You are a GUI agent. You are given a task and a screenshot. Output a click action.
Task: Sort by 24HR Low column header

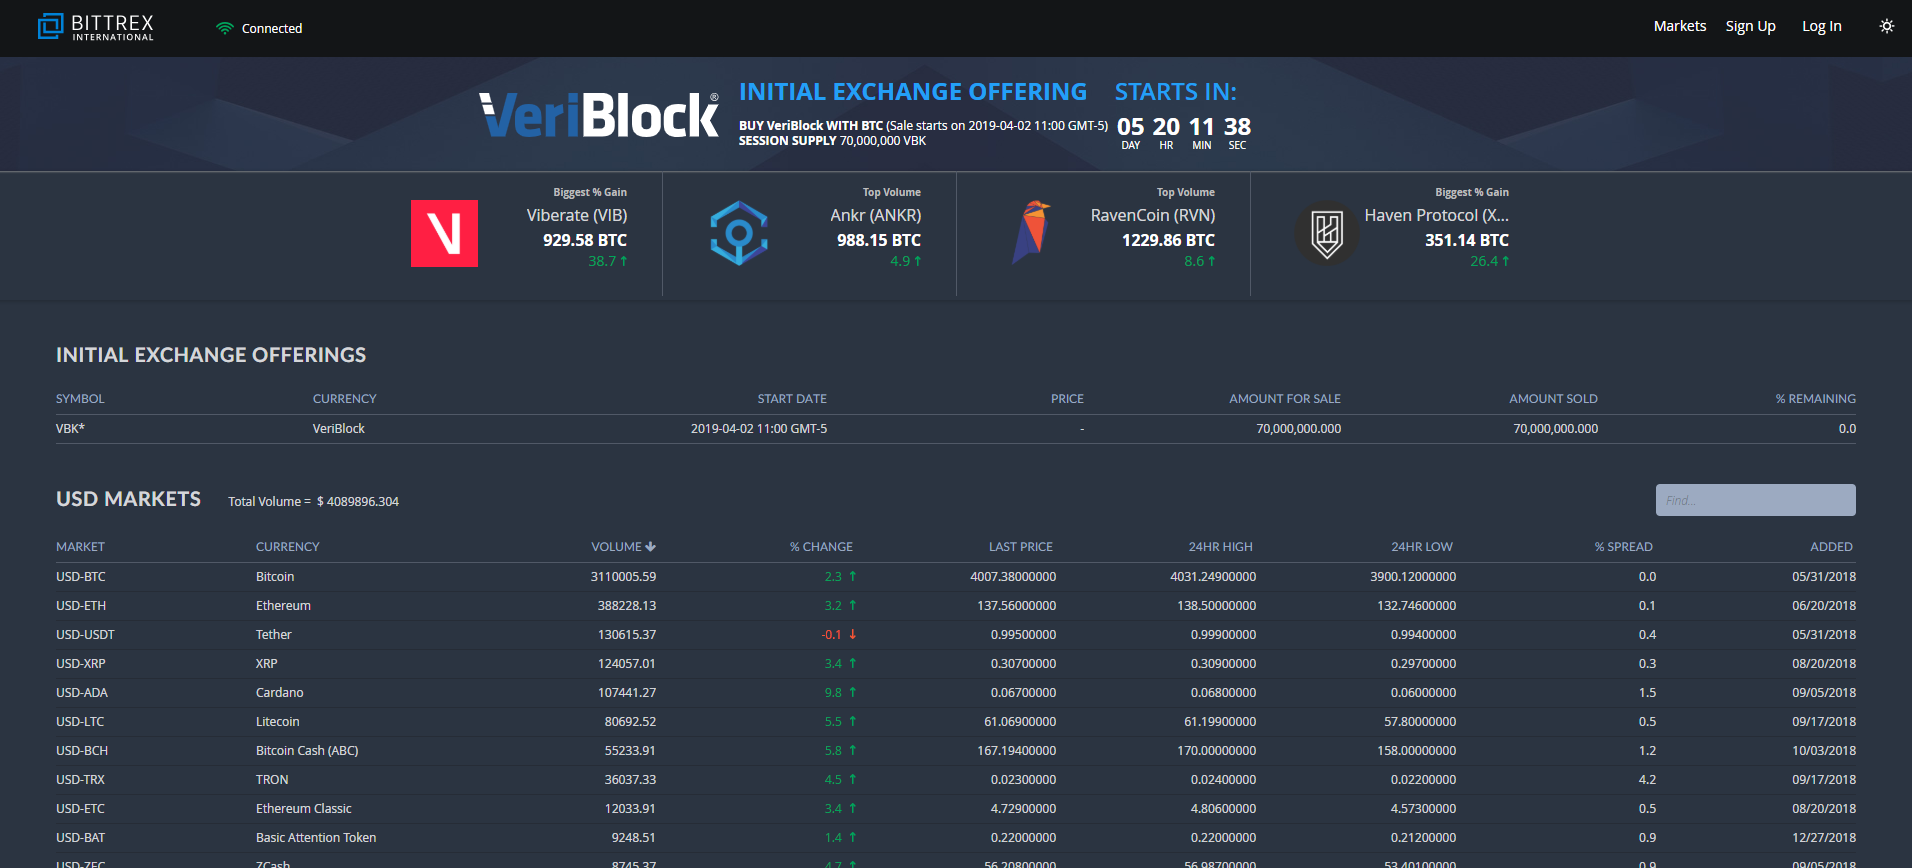pyautogui.click(x=1421, y=547)
